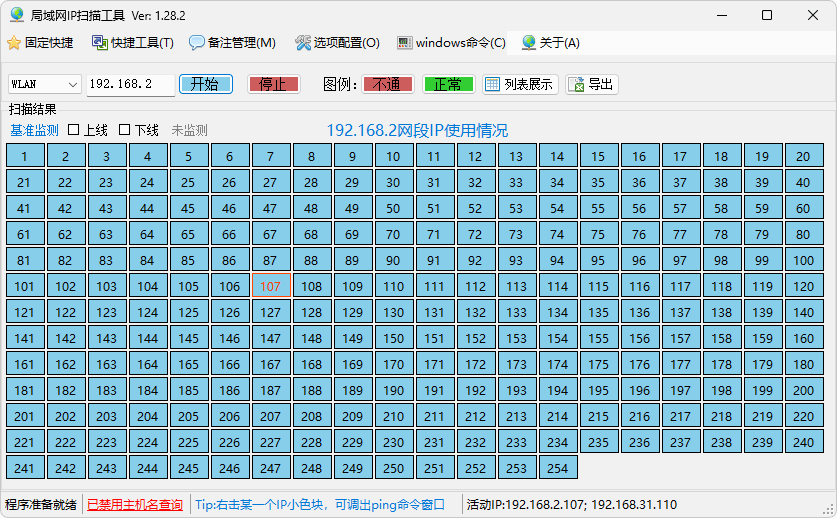The height and width of the screenshot is (518, 837).
Task: Click the 已禁用主机名查询 status link
Action: (135, 505)
